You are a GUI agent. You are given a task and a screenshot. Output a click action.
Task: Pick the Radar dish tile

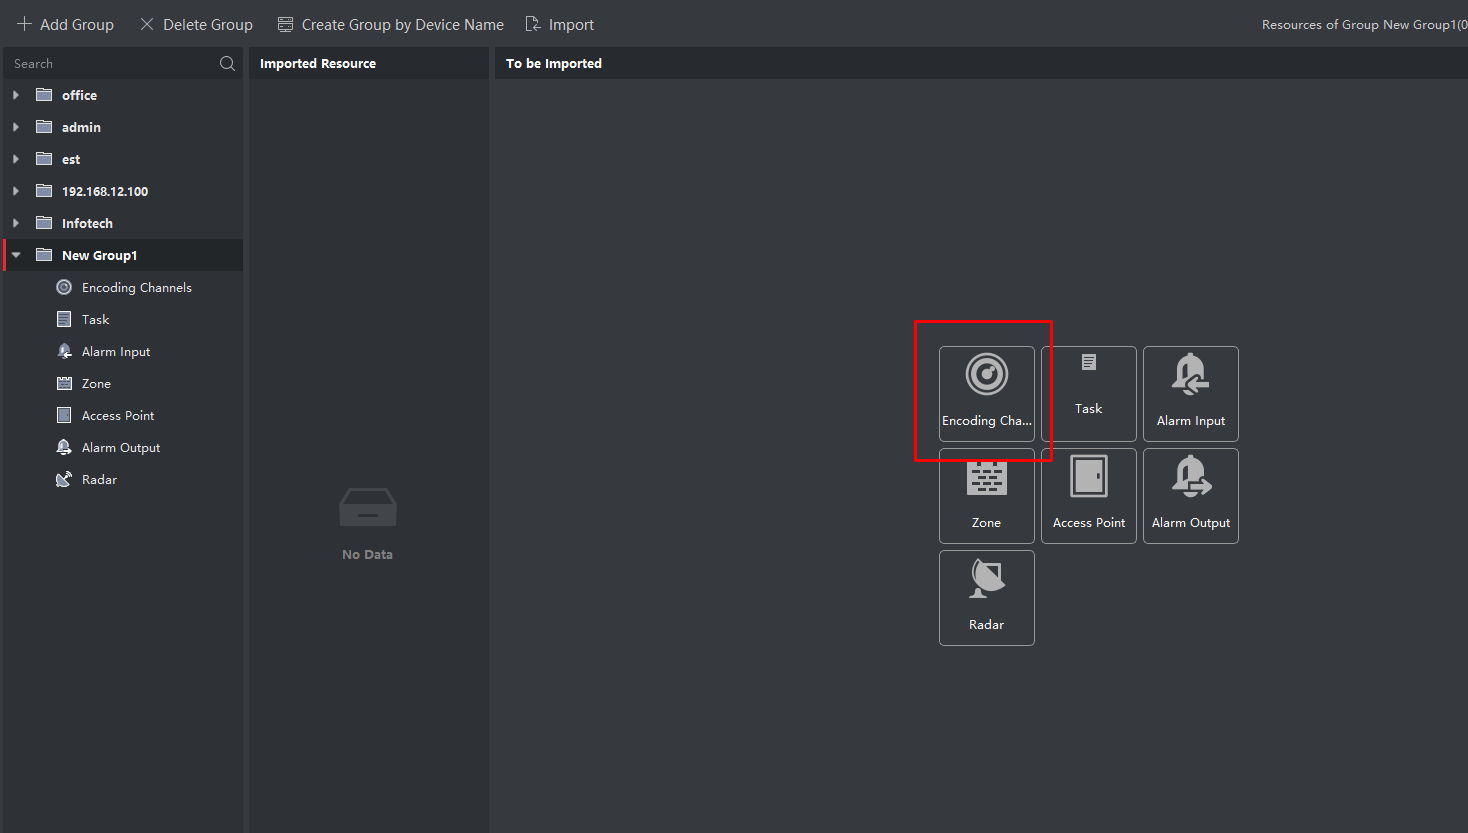(x=986, y=598)
